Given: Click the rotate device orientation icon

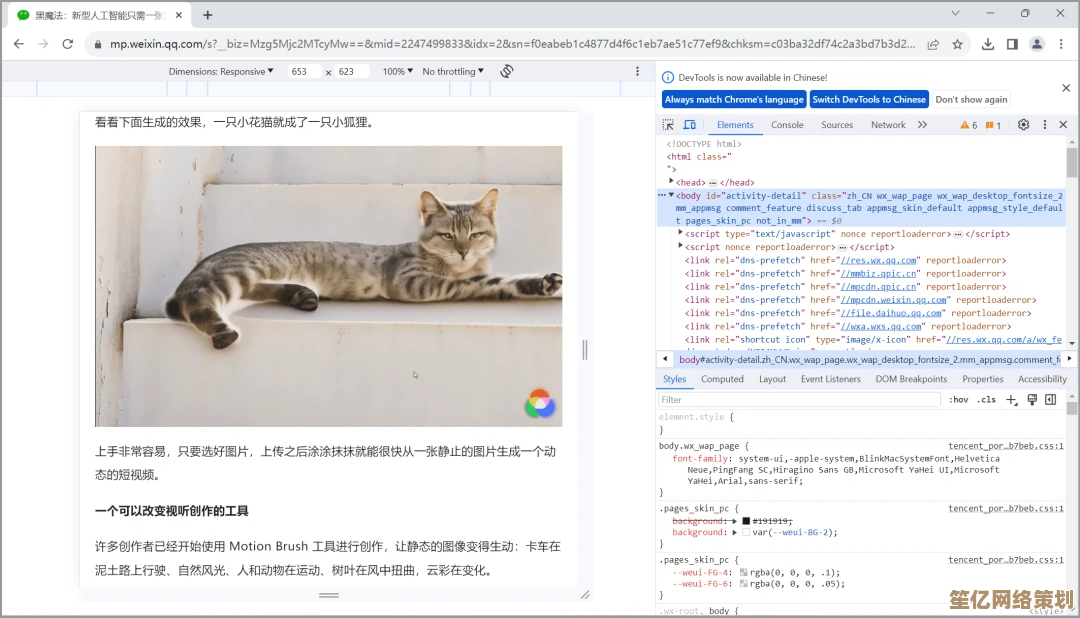Looking at the screenshot, I should point(507,71).
